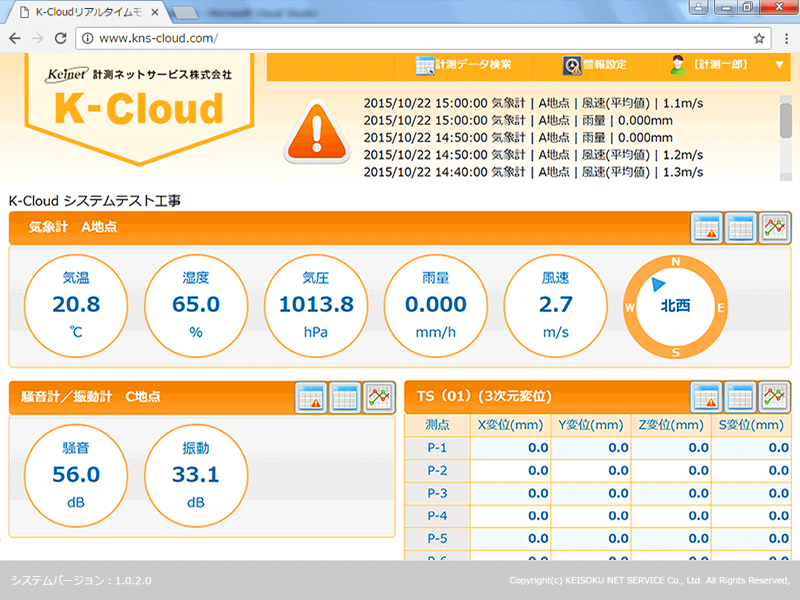Click the Z変位(mm) column header
Image resolution: width=800 pixels, height=600 pixels.
click(671, 425)
